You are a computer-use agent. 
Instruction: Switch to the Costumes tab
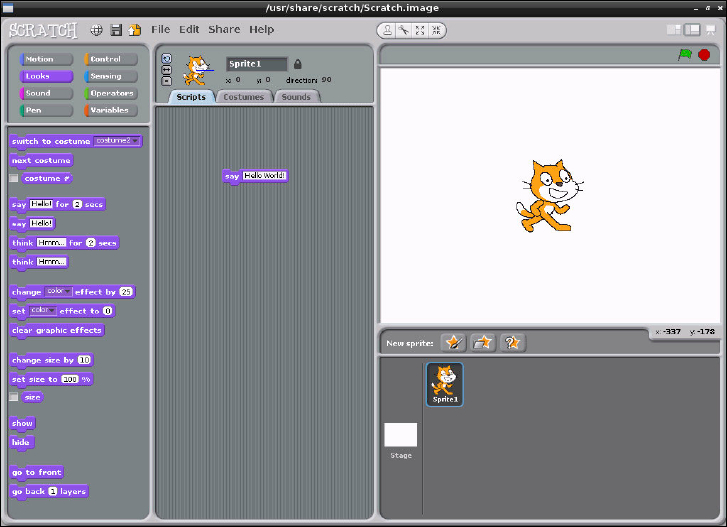tap(243, 97)
